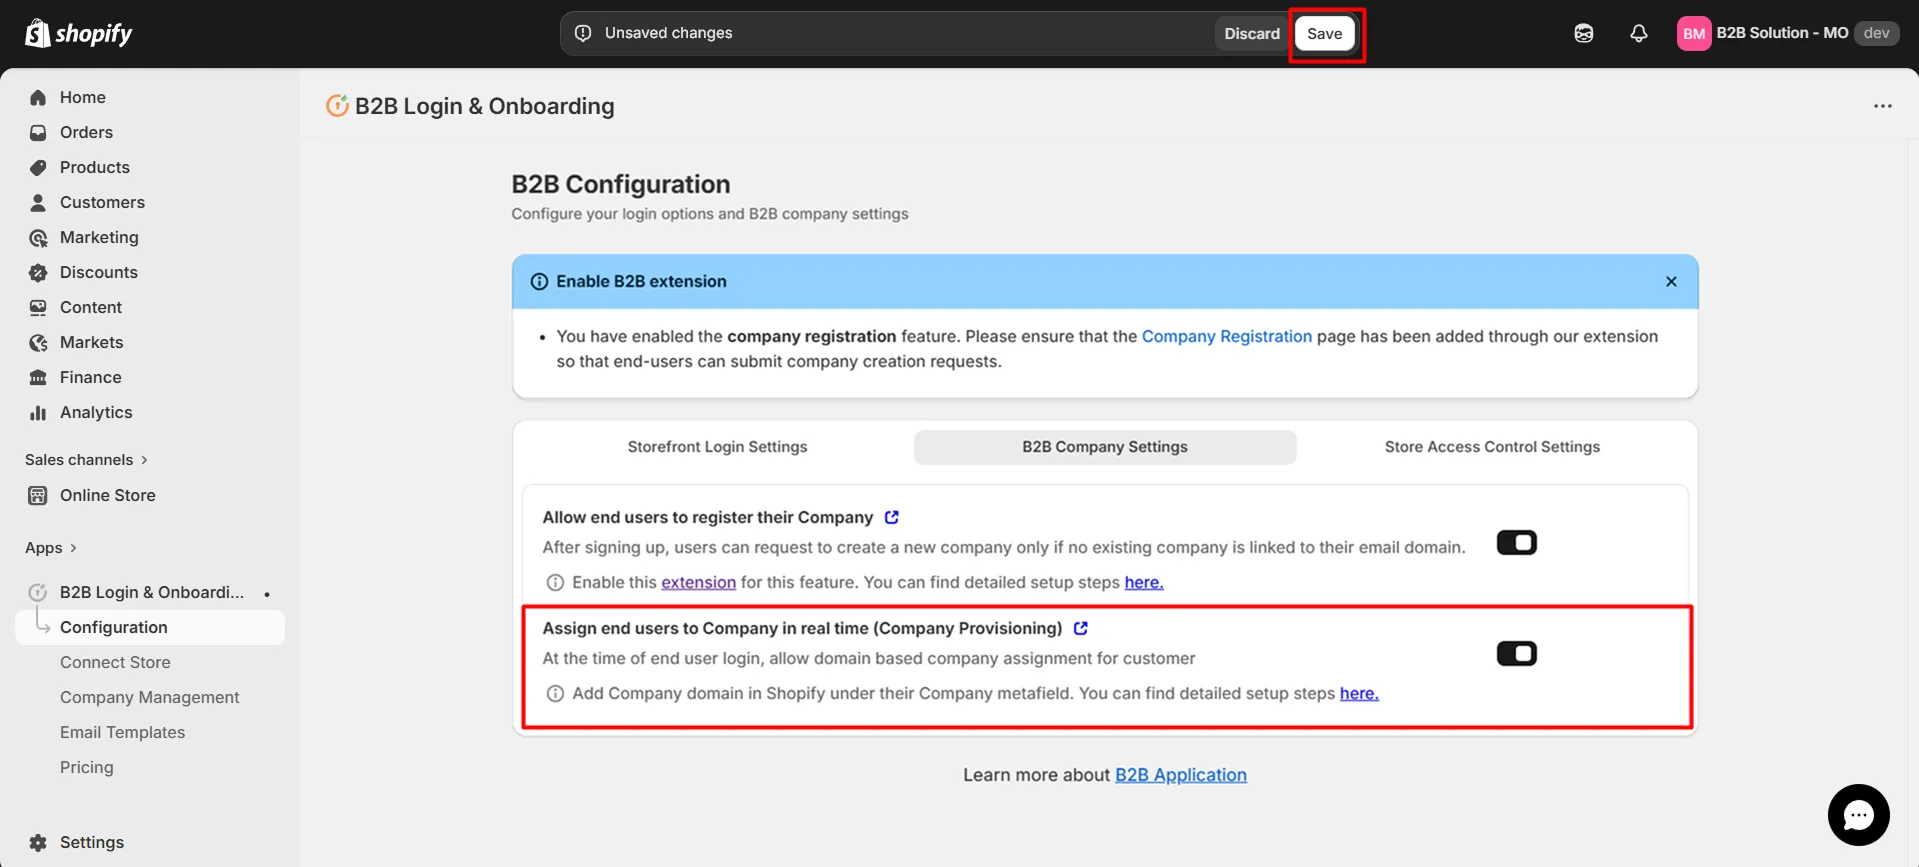Click the Analytics bar chart icon
Image resolution: width=1919 pixels, height=867 pixels.
(38, 412)
